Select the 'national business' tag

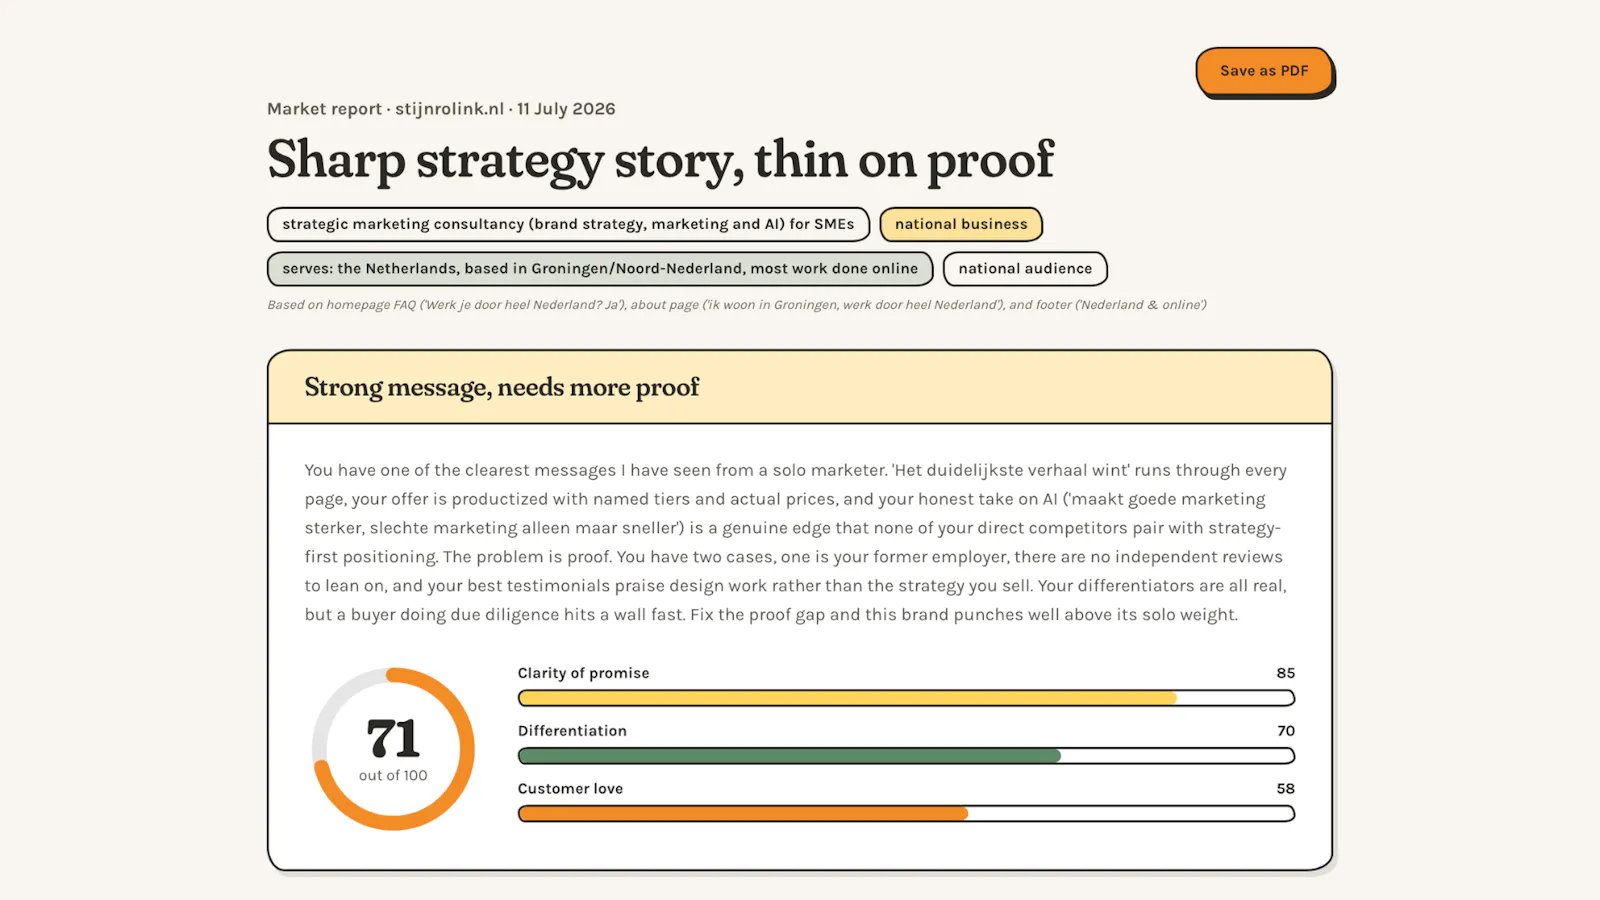point(961,224)
